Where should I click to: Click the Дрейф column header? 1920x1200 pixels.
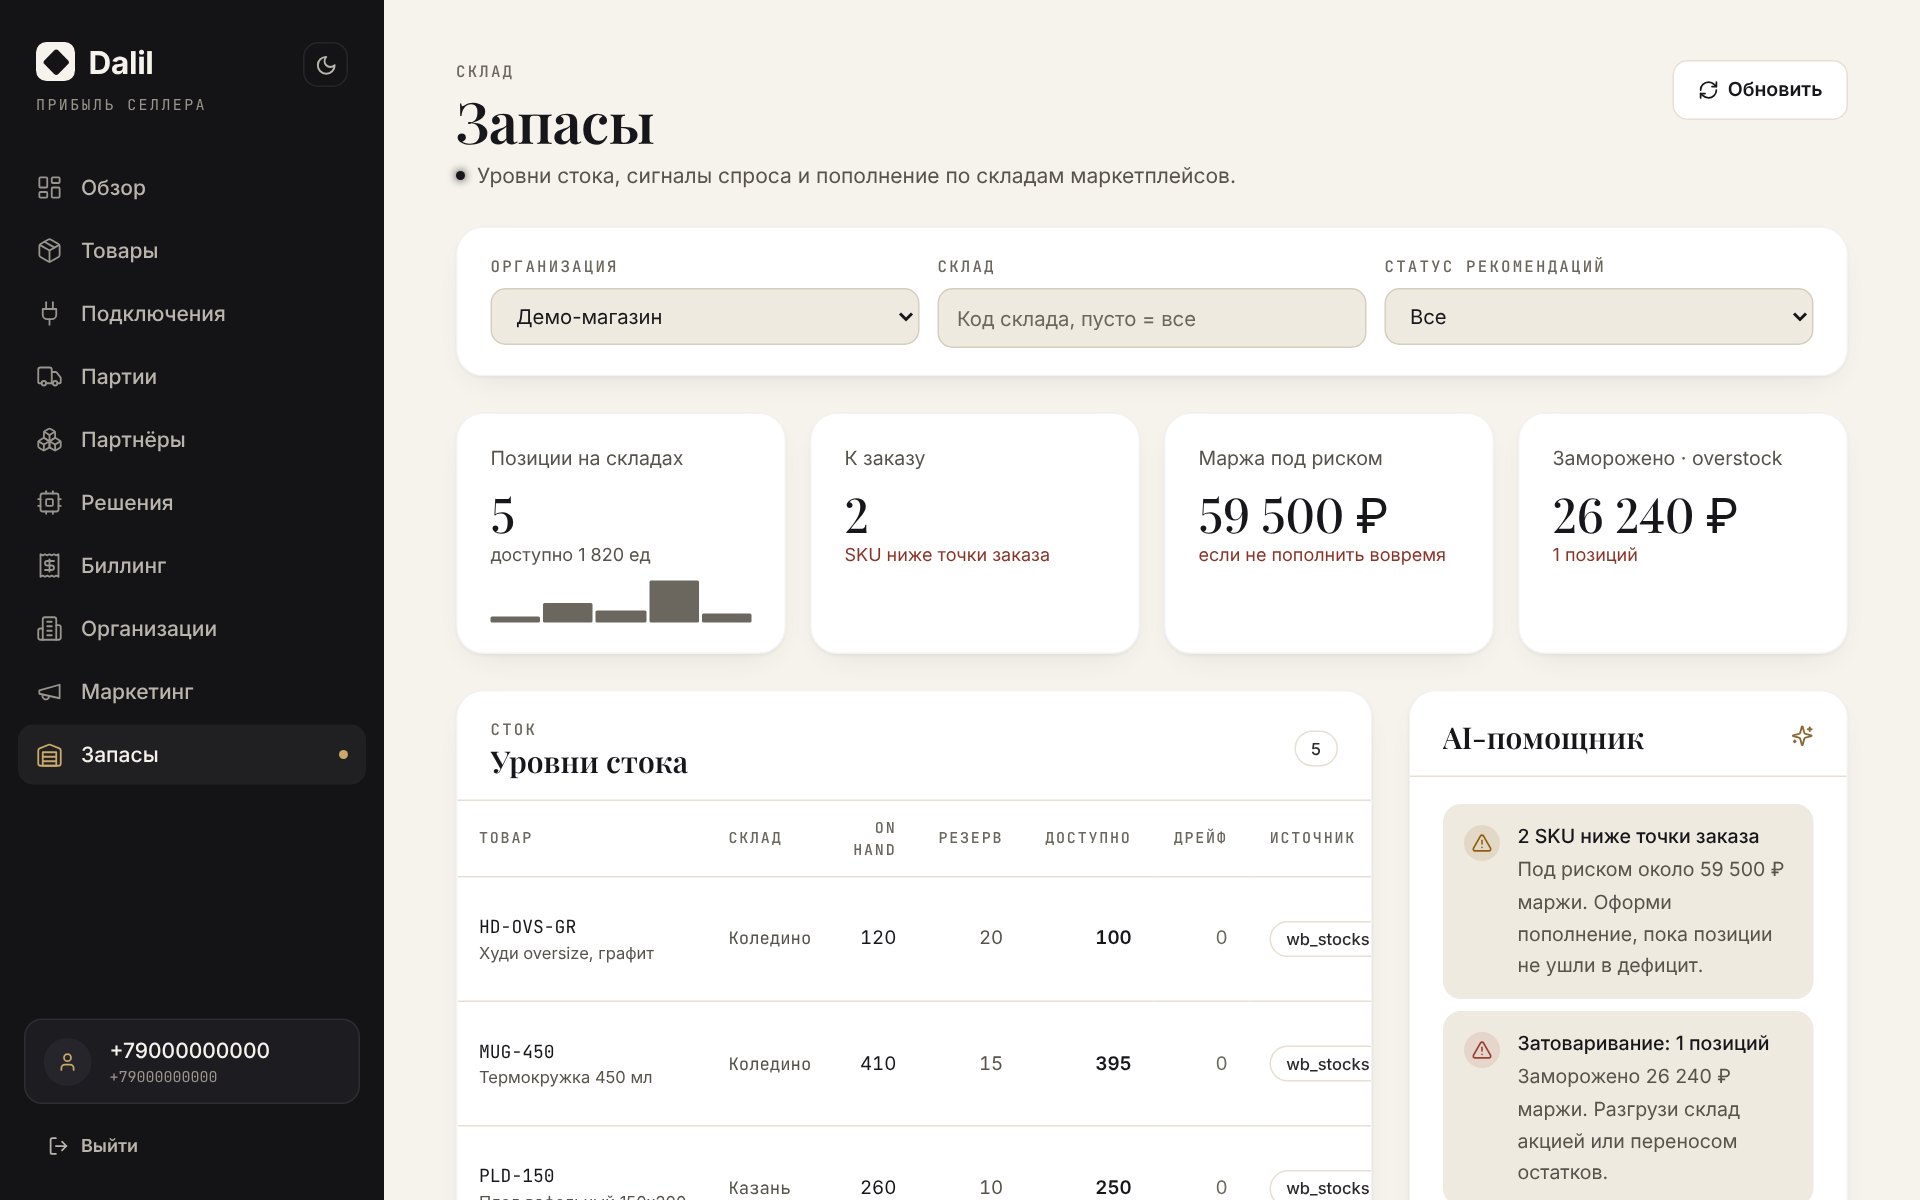tap(1200, 838)
